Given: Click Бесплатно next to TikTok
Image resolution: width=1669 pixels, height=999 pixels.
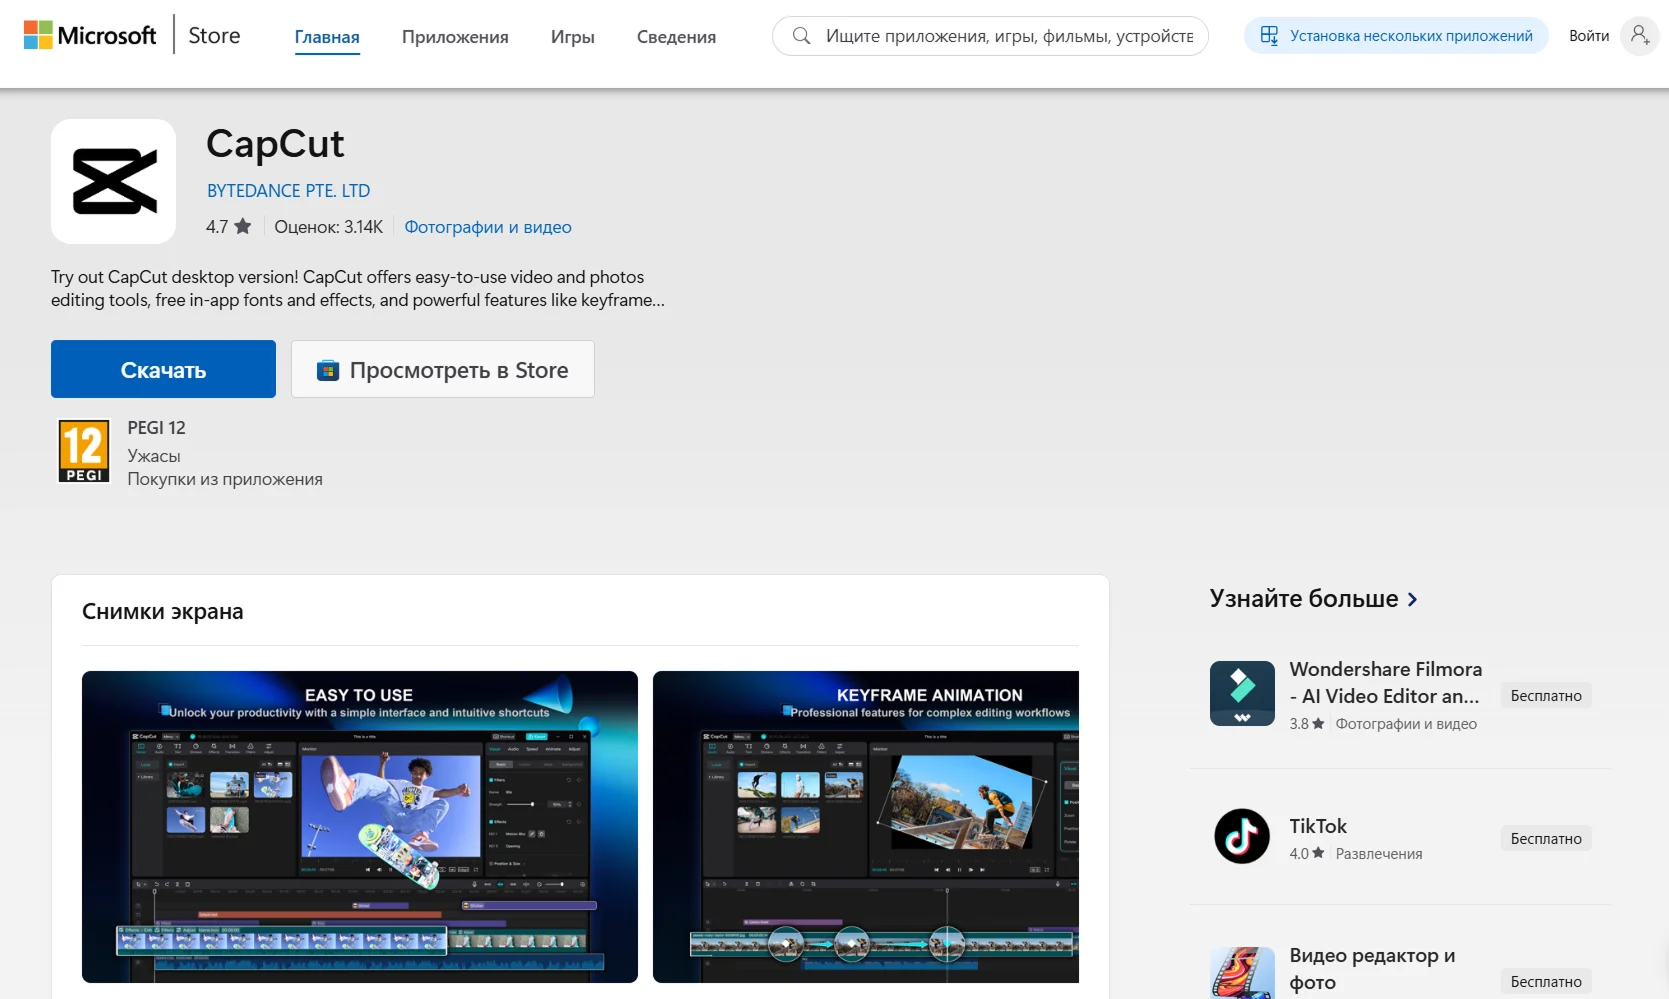Looking at the screenshot, I should click(1545, 838).
